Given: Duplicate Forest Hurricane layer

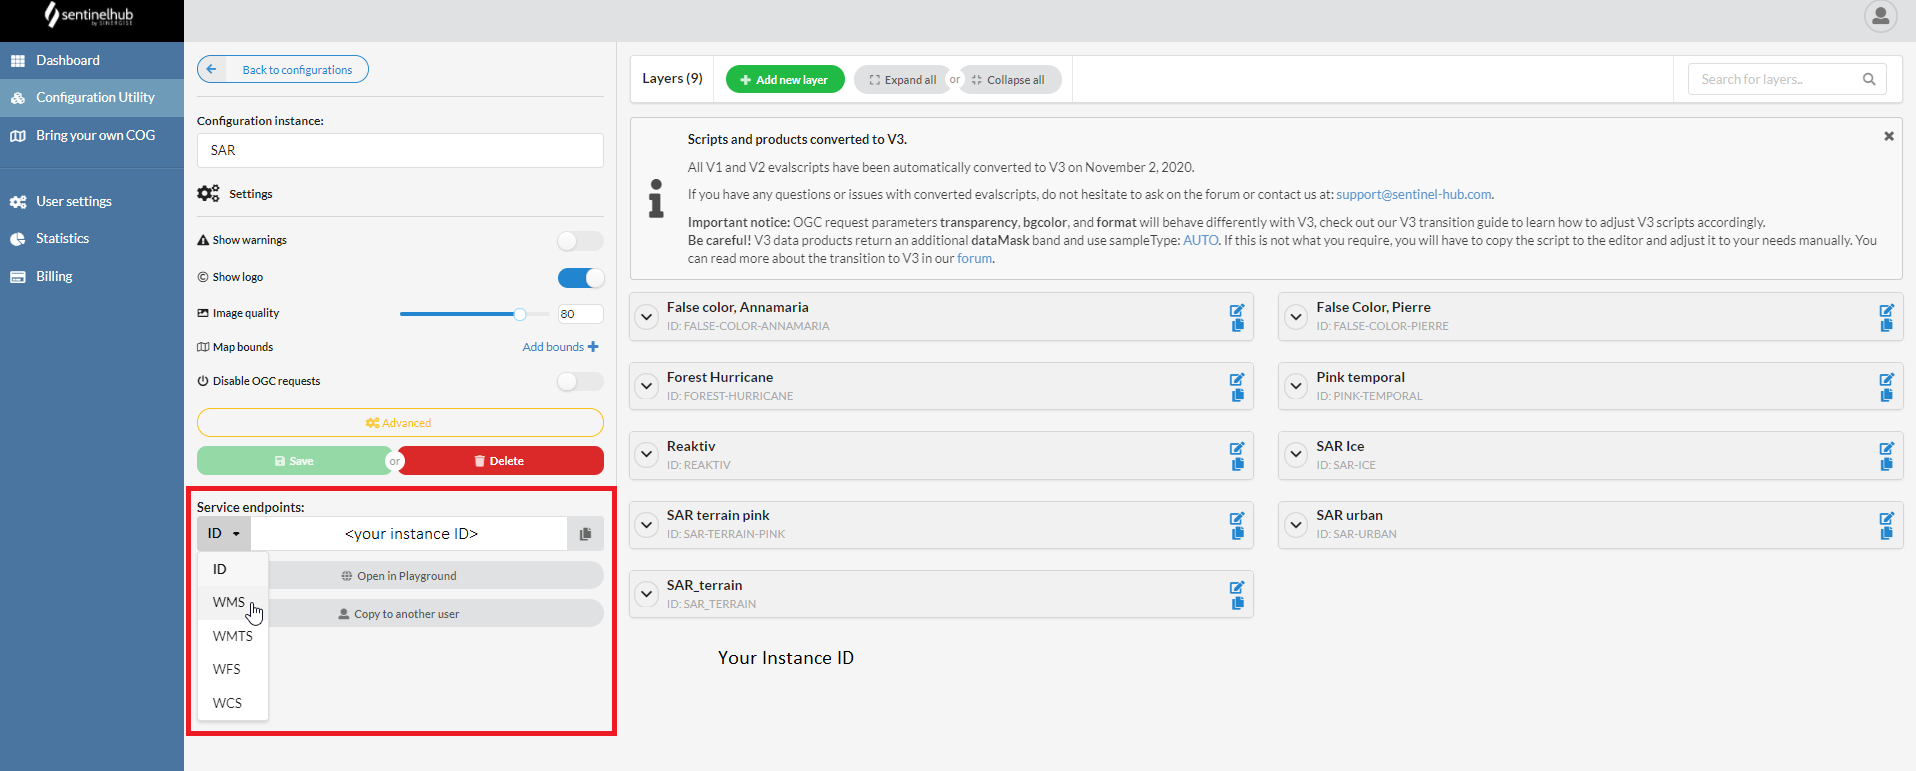Looking at the screenshot, I should click(1238, 395).
